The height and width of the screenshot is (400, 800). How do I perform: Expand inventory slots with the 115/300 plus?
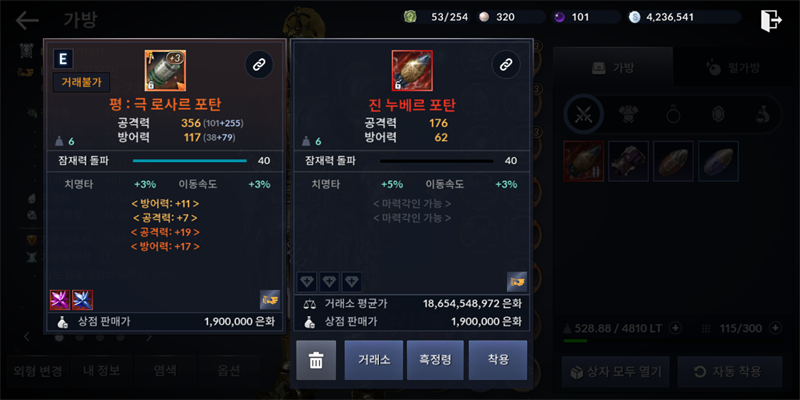click(775, 328)
